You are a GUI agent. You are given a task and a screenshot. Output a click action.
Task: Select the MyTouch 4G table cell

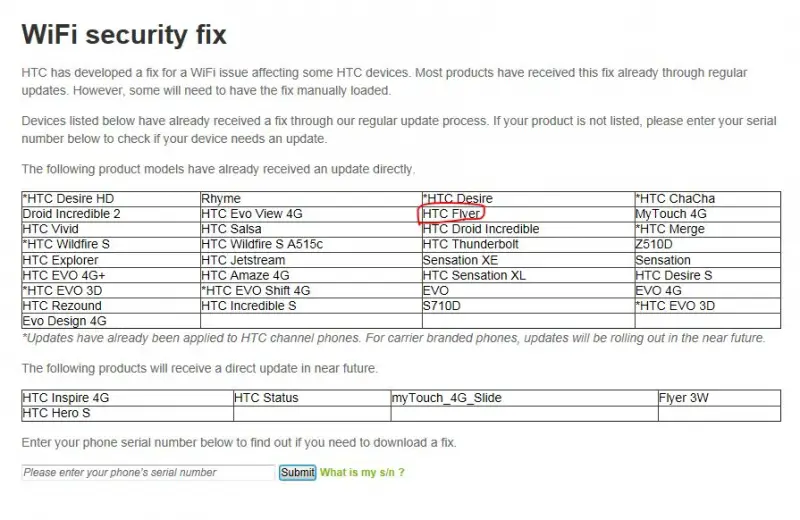[x=708, y=214]
